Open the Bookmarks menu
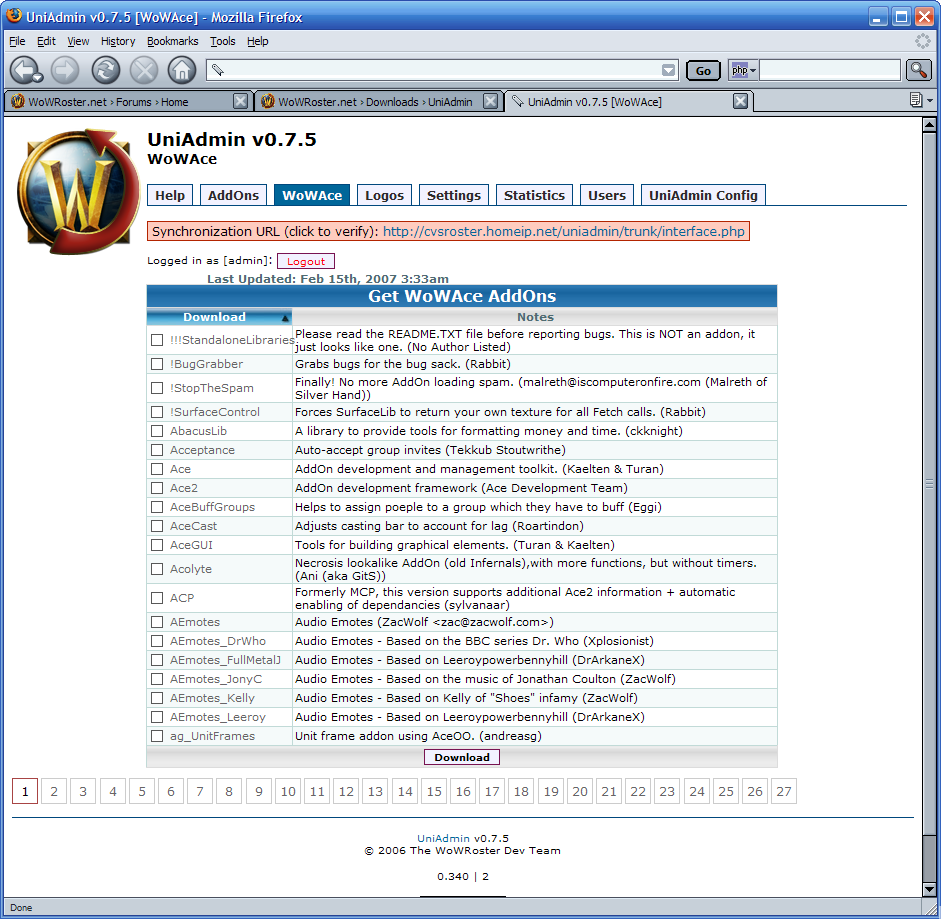Screen dimensions: 941x919 (x=172, y=41)
